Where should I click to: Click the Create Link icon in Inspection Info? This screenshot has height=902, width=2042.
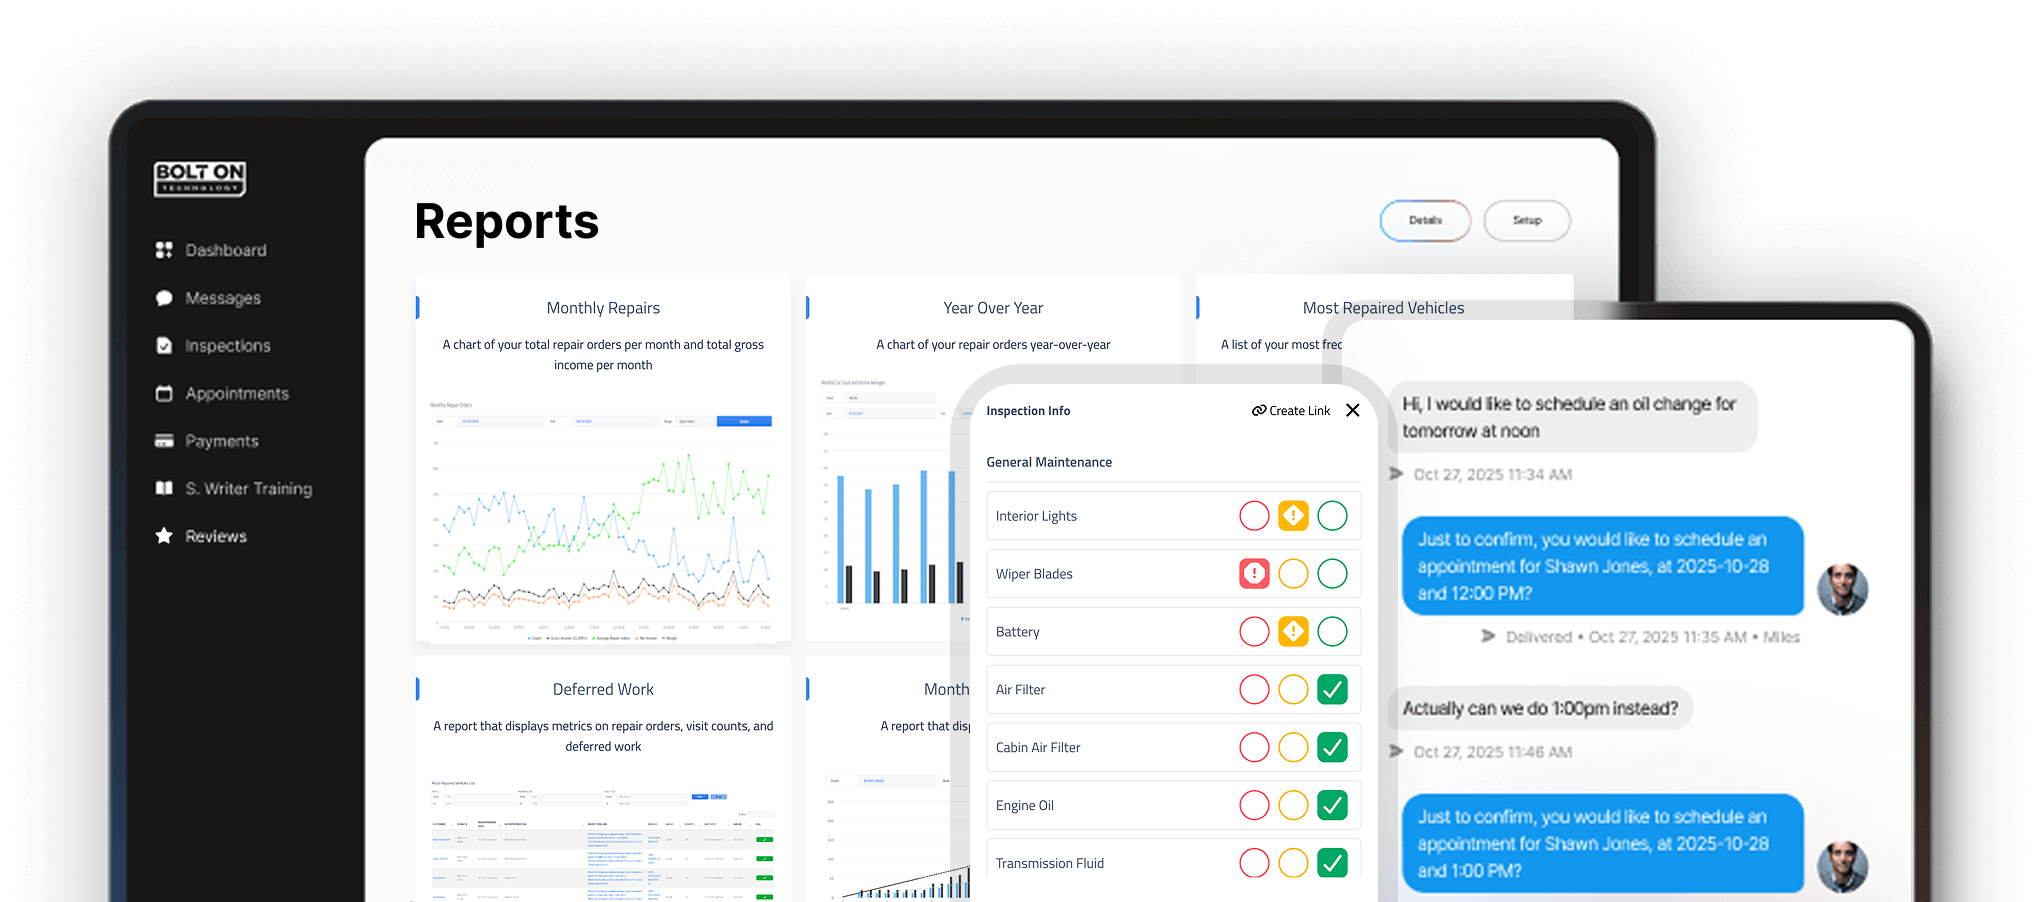pyautogui.click(x=1258, y=410)
